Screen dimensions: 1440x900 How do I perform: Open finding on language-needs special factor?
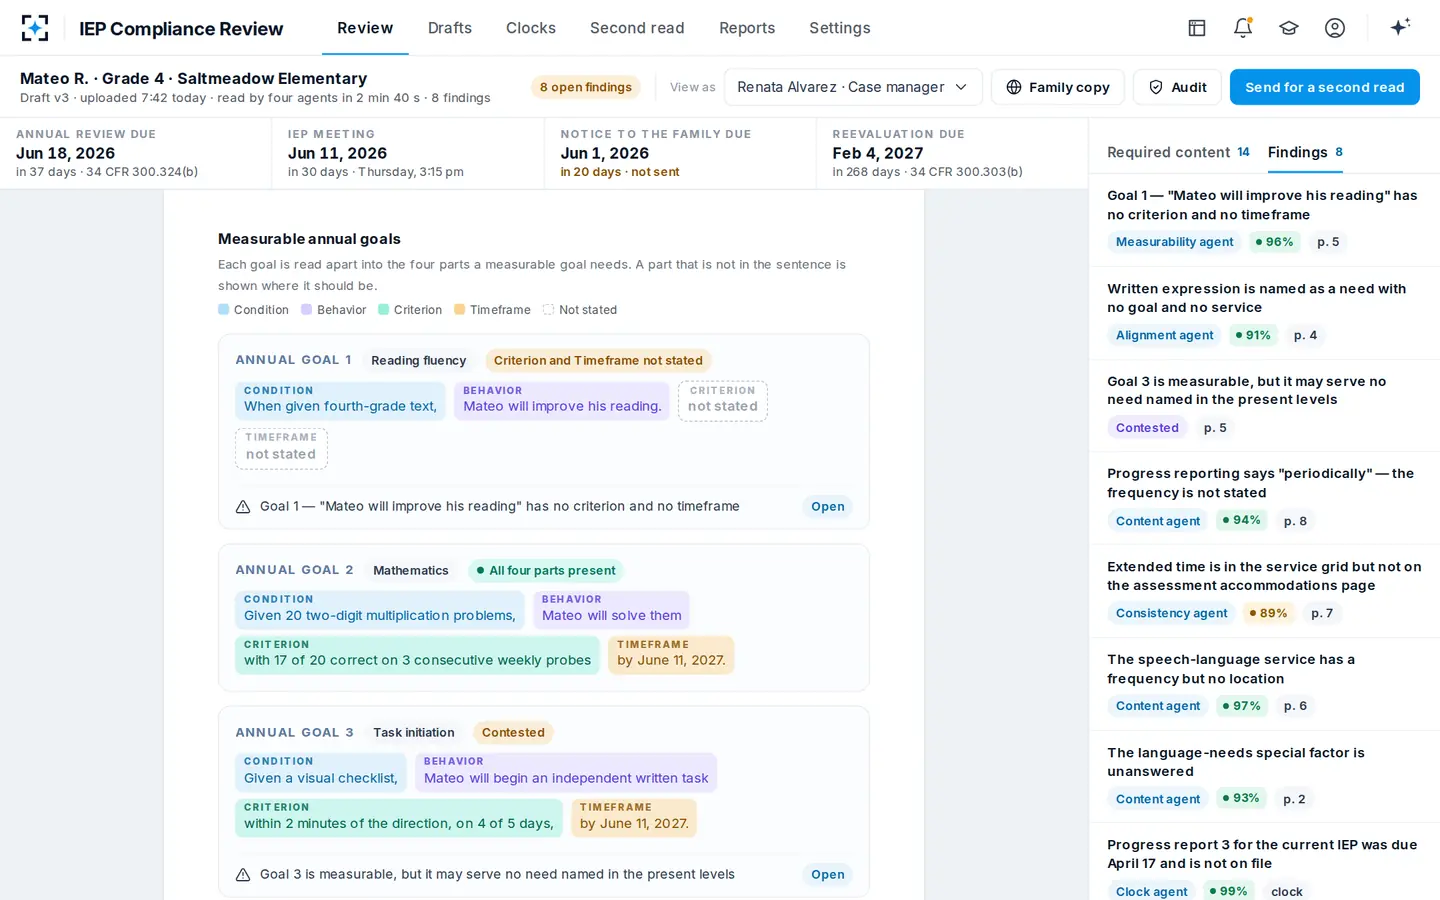tap(1264, 776)
